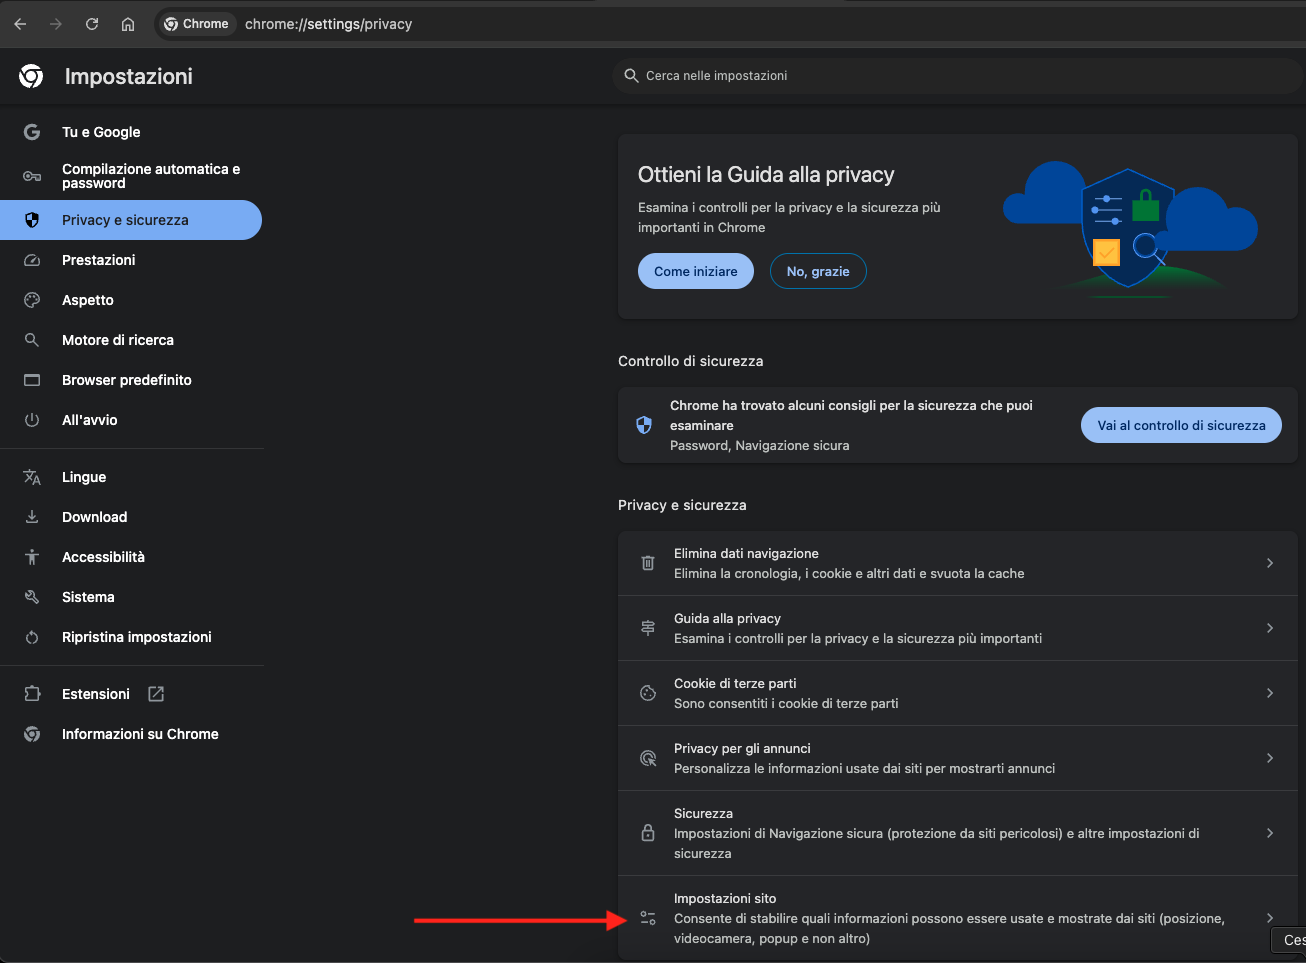Click the Controllo di sicurezza heading
The image size is (1306, 963).
(691, 361)
